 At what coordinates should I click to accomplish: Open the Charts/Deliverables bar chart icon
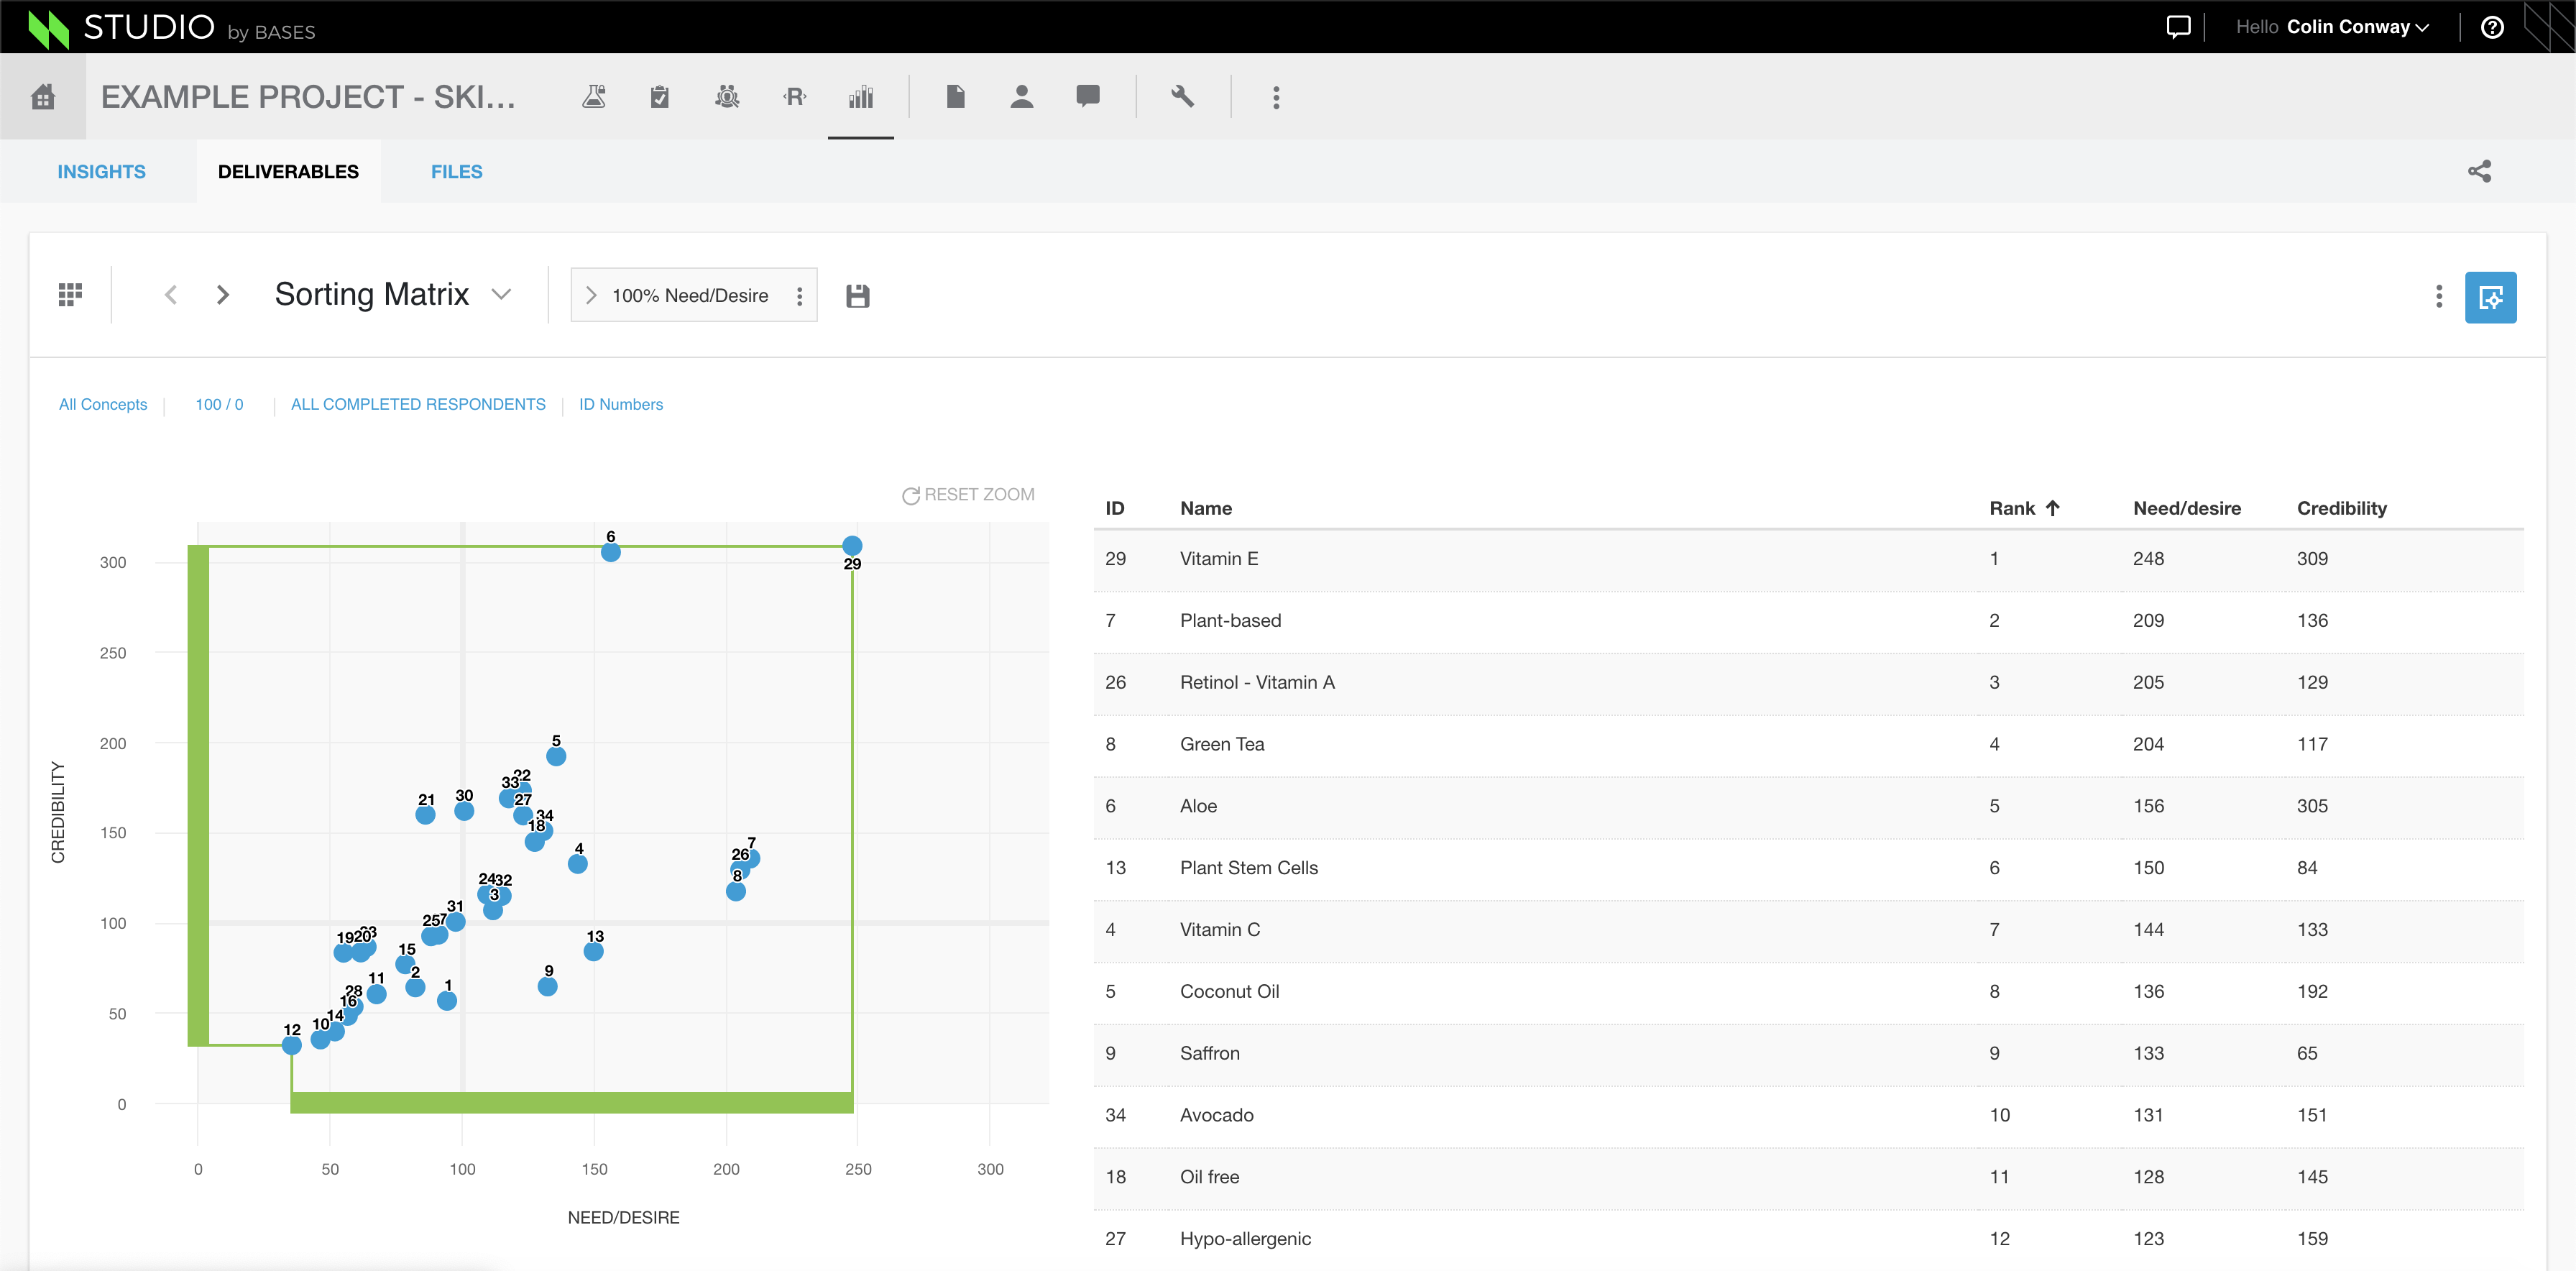coord(860,96)
